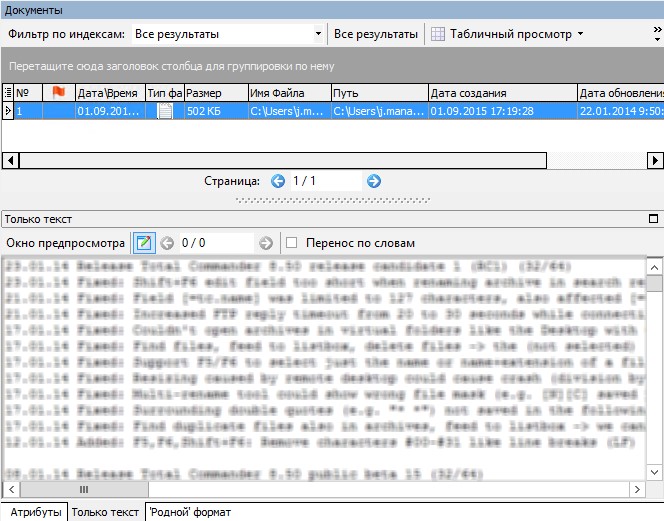Click the down arrow of the preview vertical scrollbar
Screen dimensions: 664x521
(654, 472)
